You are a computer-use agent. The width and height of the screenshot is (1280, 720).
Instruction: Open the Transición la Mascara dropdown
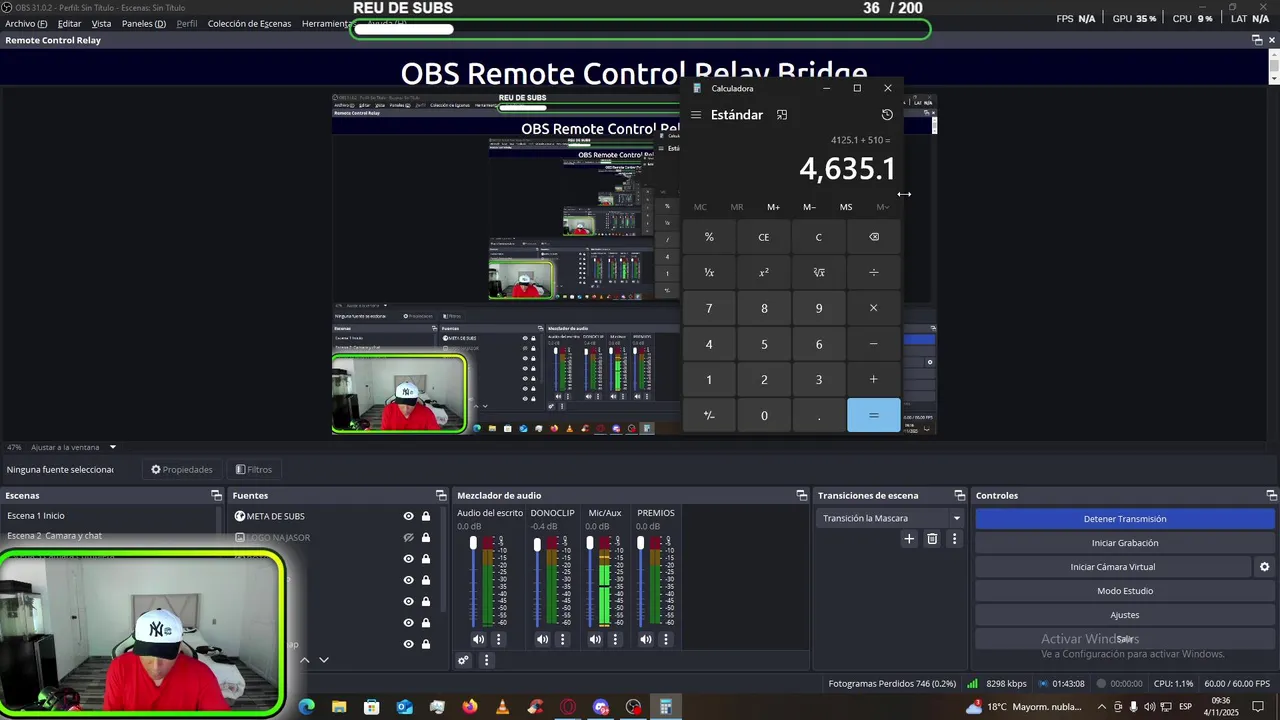(x=891, y=518)
